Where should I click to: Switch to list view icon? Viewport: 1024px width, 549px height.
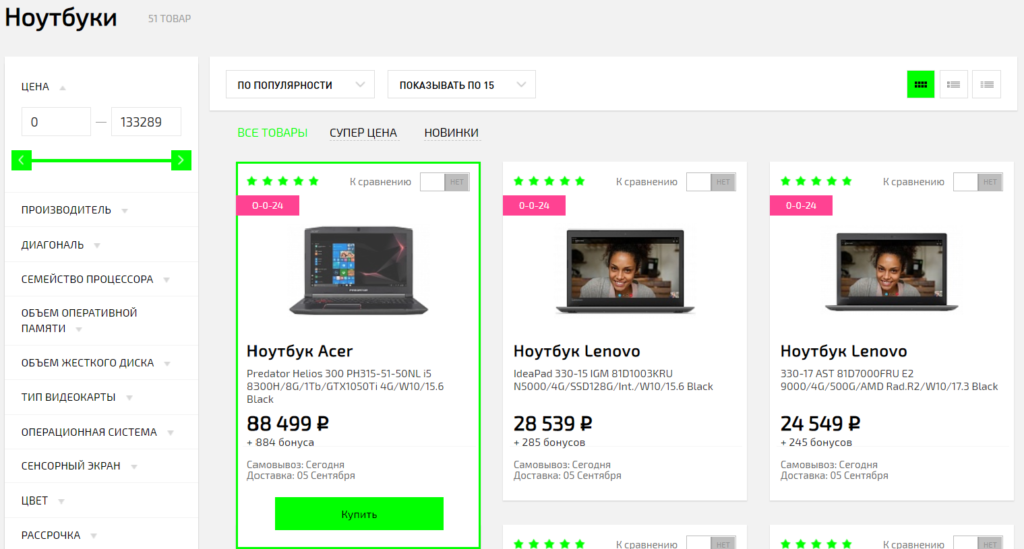point(953,85)
